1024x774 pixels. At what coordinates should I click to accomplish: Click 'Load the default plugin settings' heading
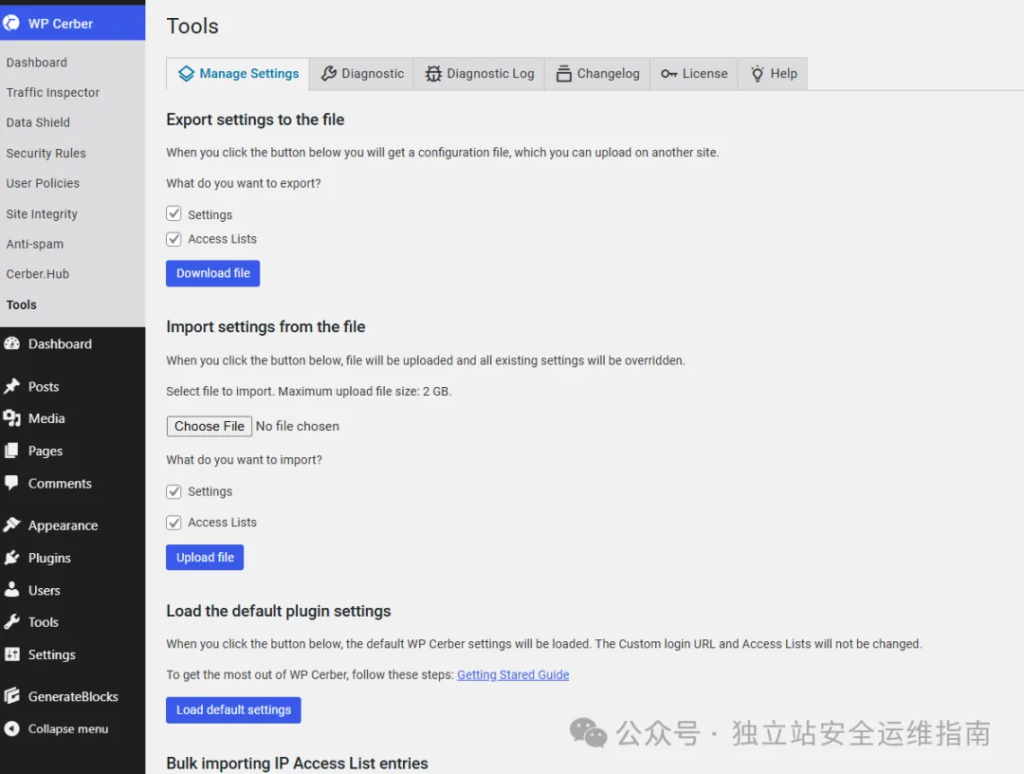[x=279, y=611]
